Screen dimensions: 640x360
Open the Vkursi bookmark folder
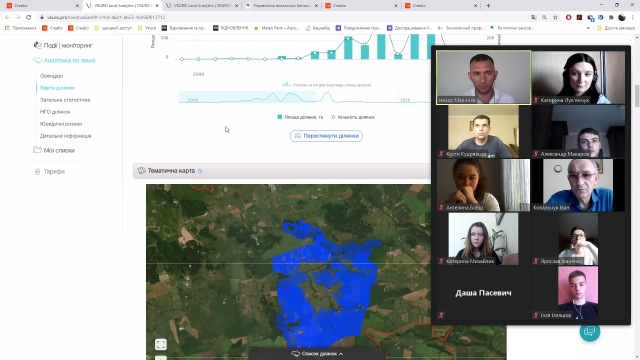pos(147,28)
